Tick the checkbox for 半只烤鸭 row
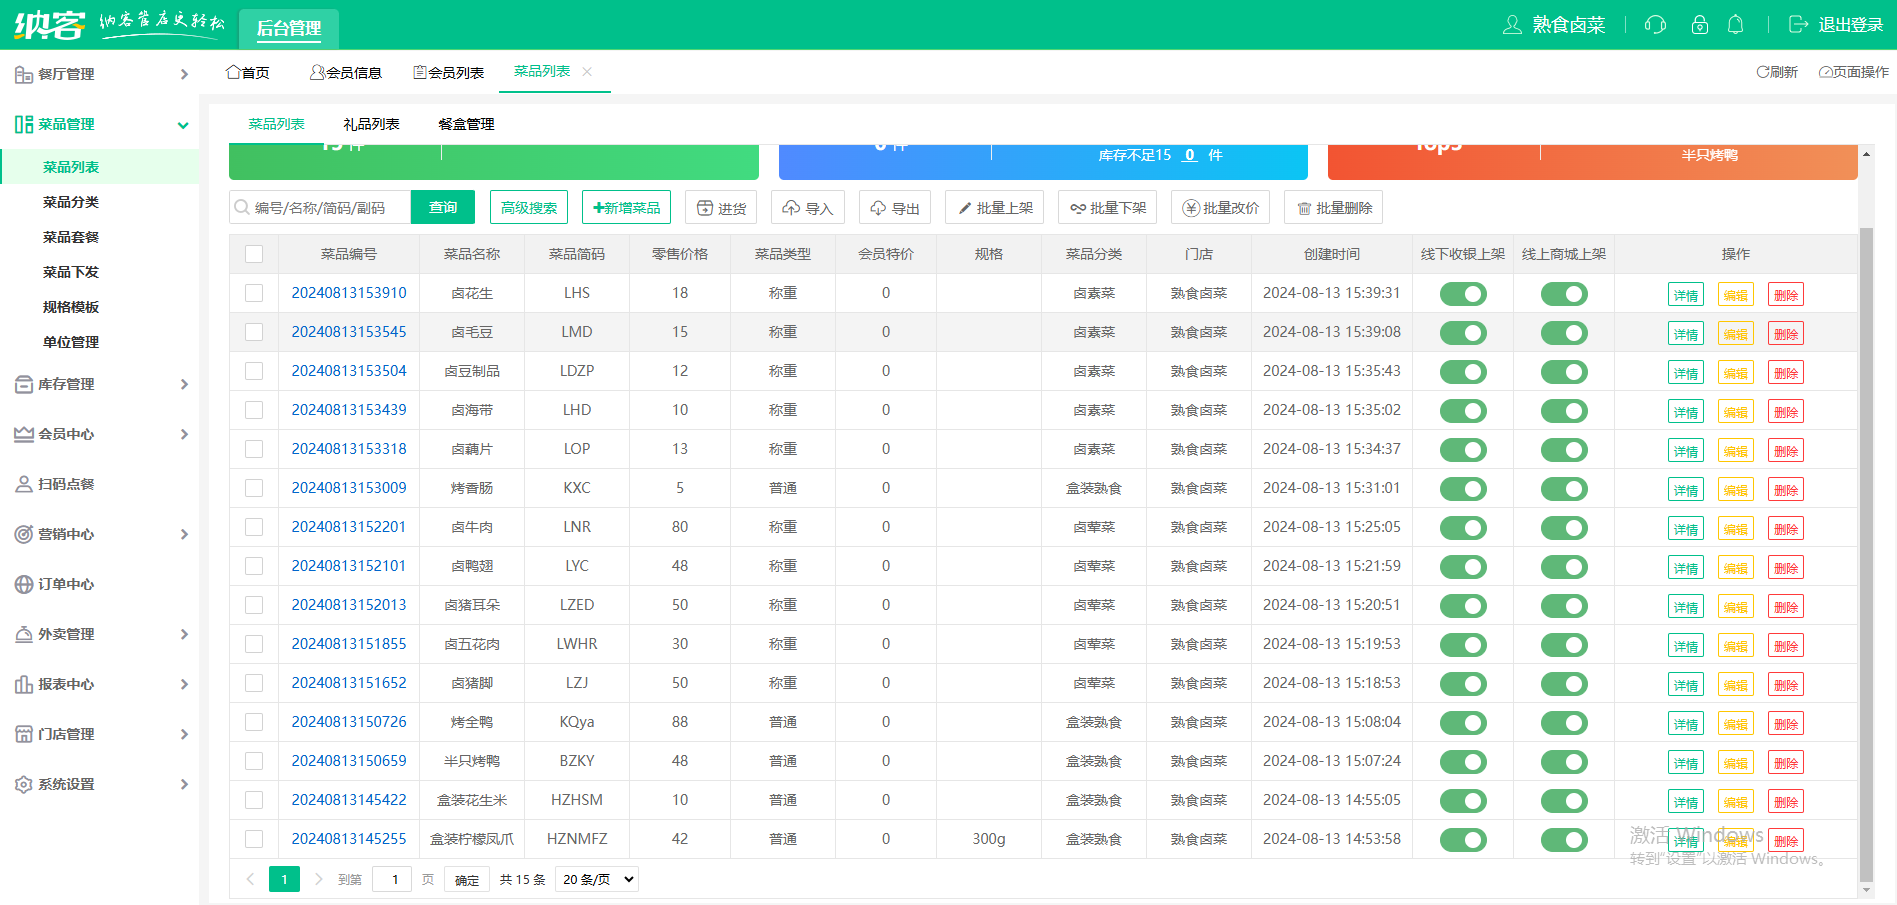The height and width of the screenshot is (905, 1897). (254, 761)
